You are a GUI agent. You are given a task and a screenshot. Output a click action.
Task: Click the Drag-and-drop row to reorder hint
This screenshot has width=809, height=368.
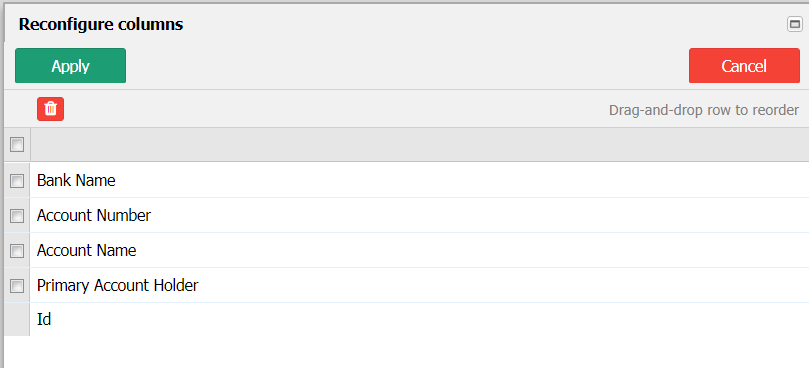704,110
